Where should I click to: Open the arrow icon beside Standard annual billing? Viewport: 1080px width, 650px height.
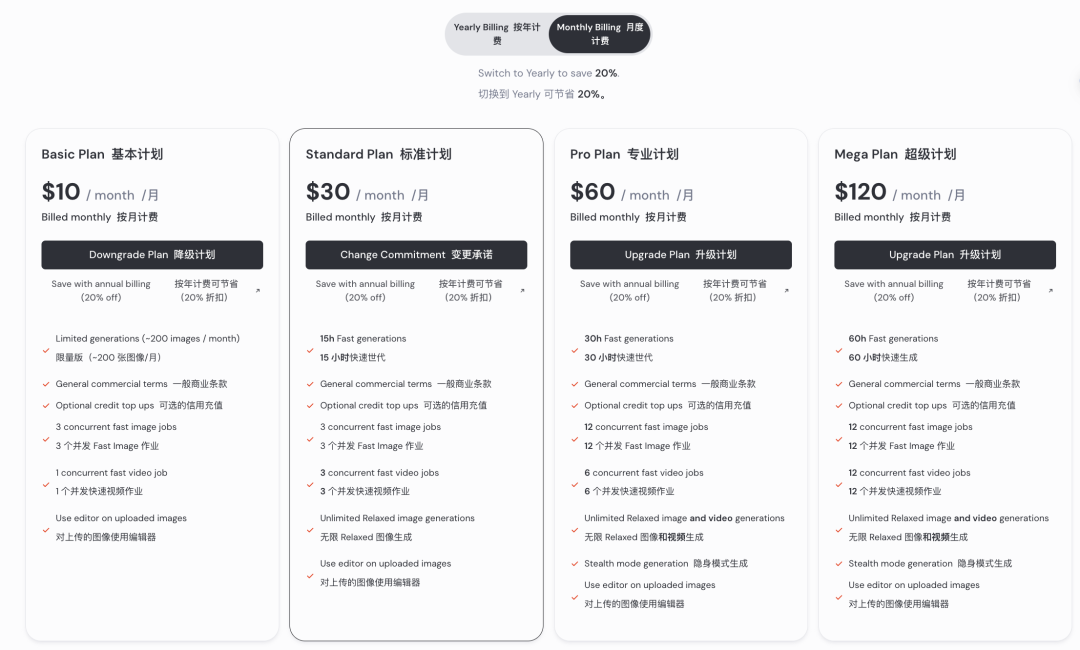522,291
